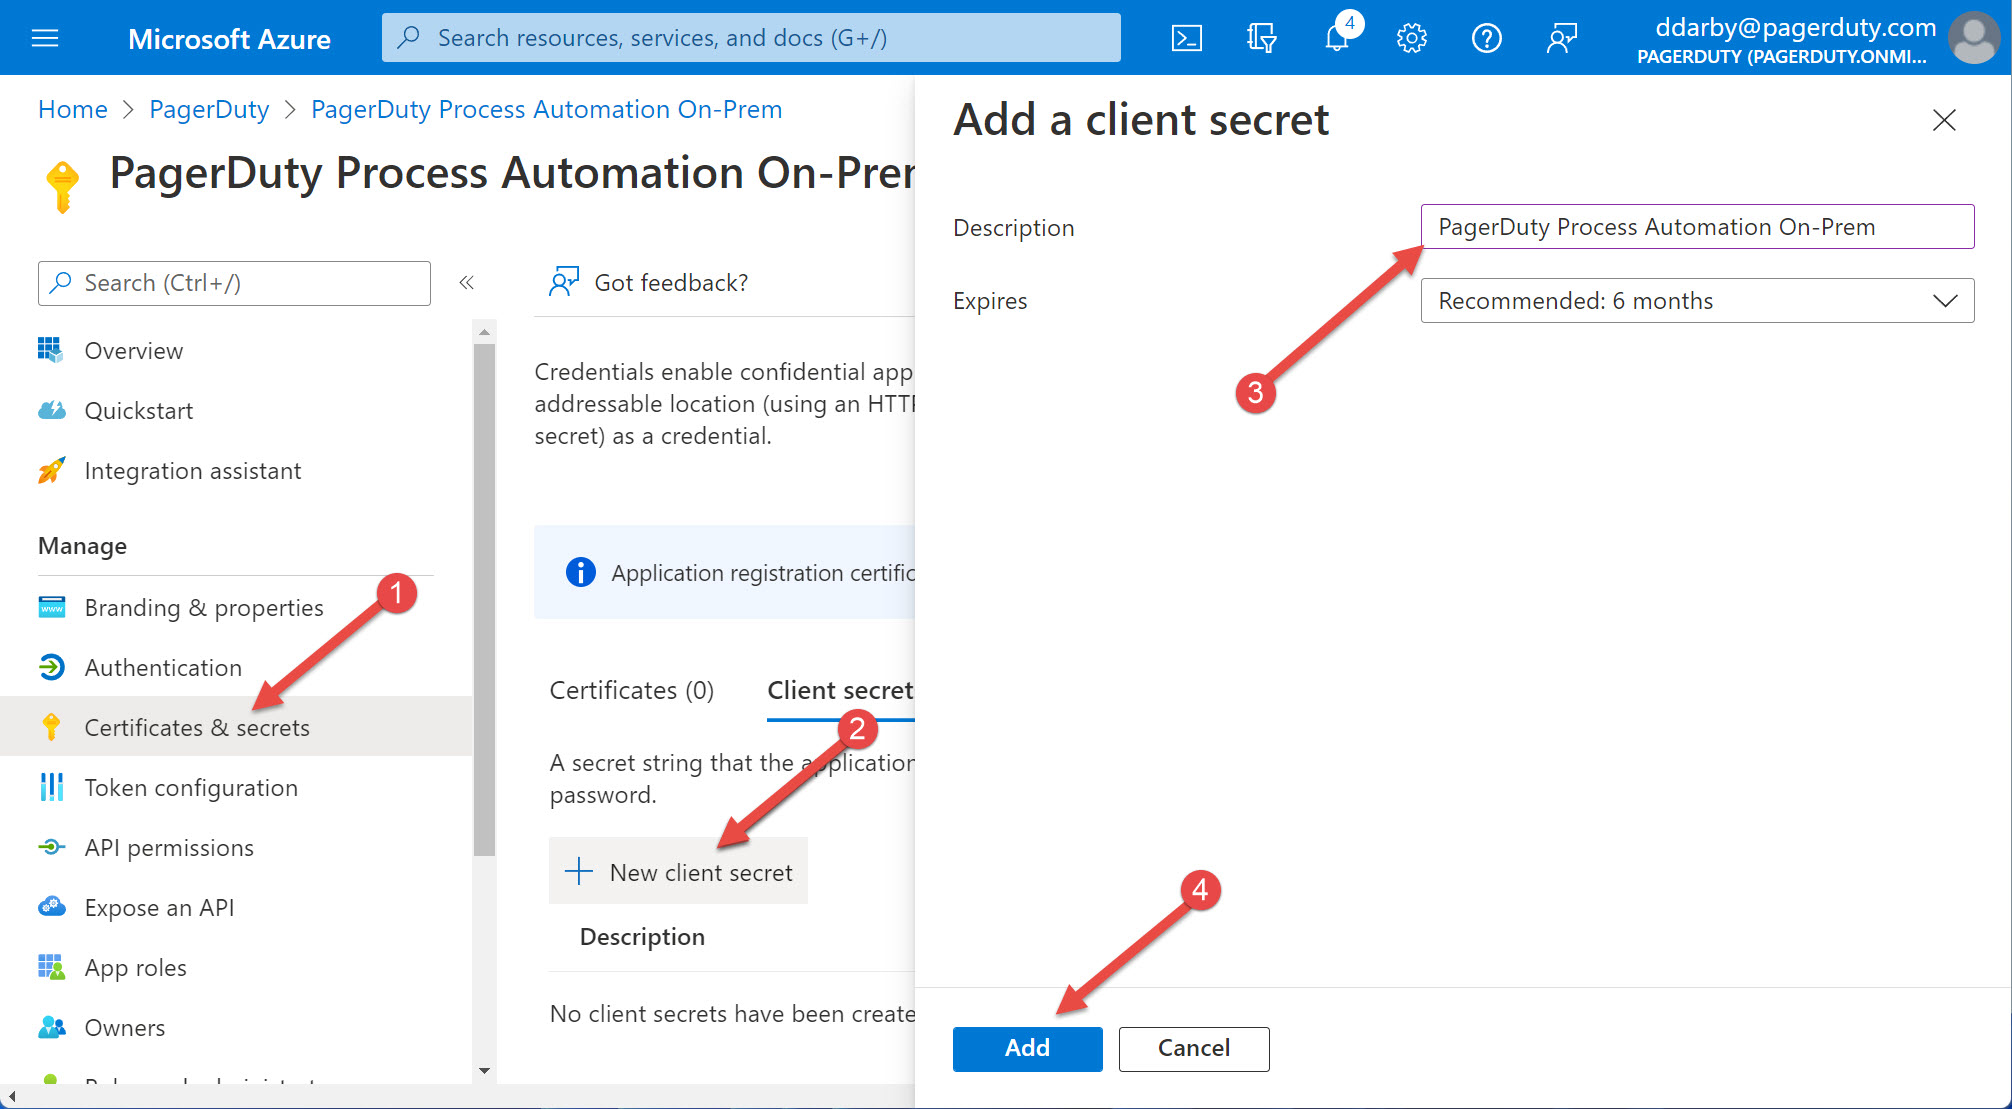Go to Quickstart
Screen dimensions: 2012x1109
coord(139,410)
